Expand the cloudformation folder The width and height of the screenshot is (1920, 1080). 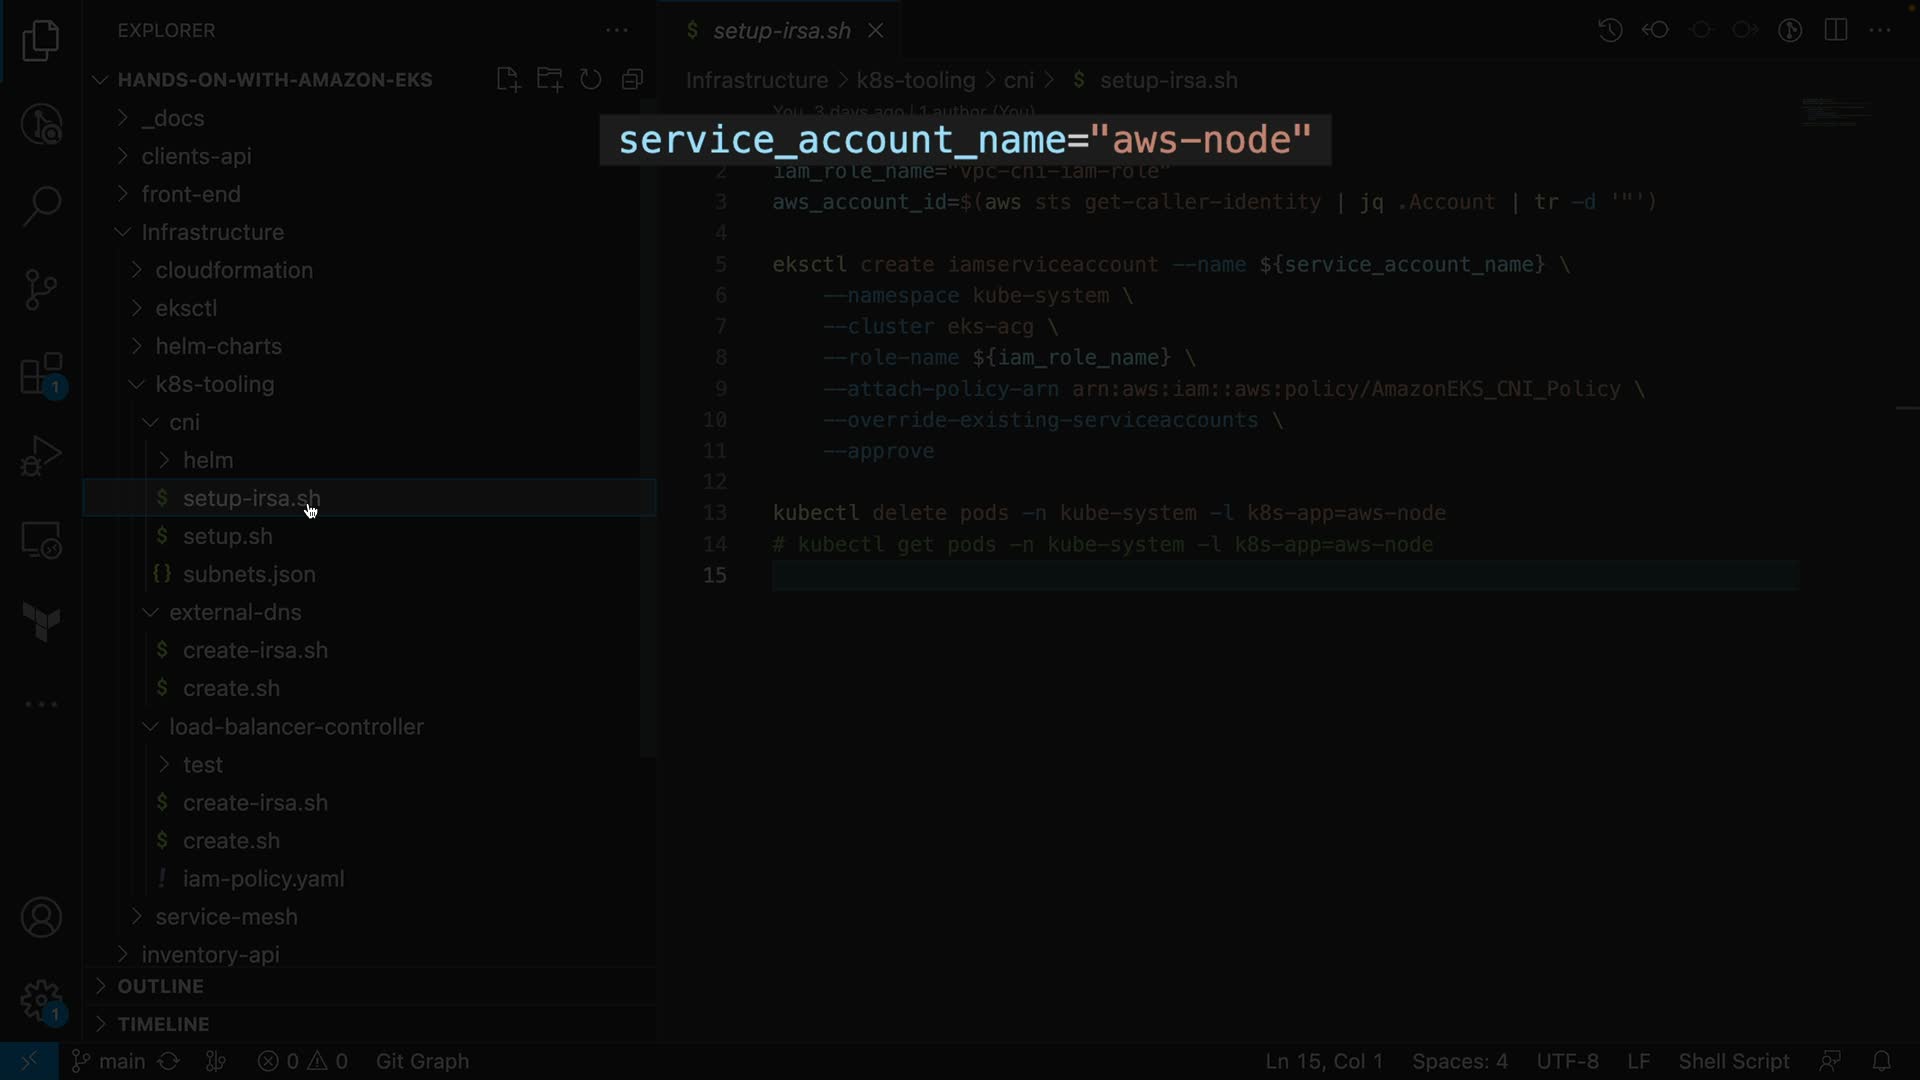click(x=234, y=270)
